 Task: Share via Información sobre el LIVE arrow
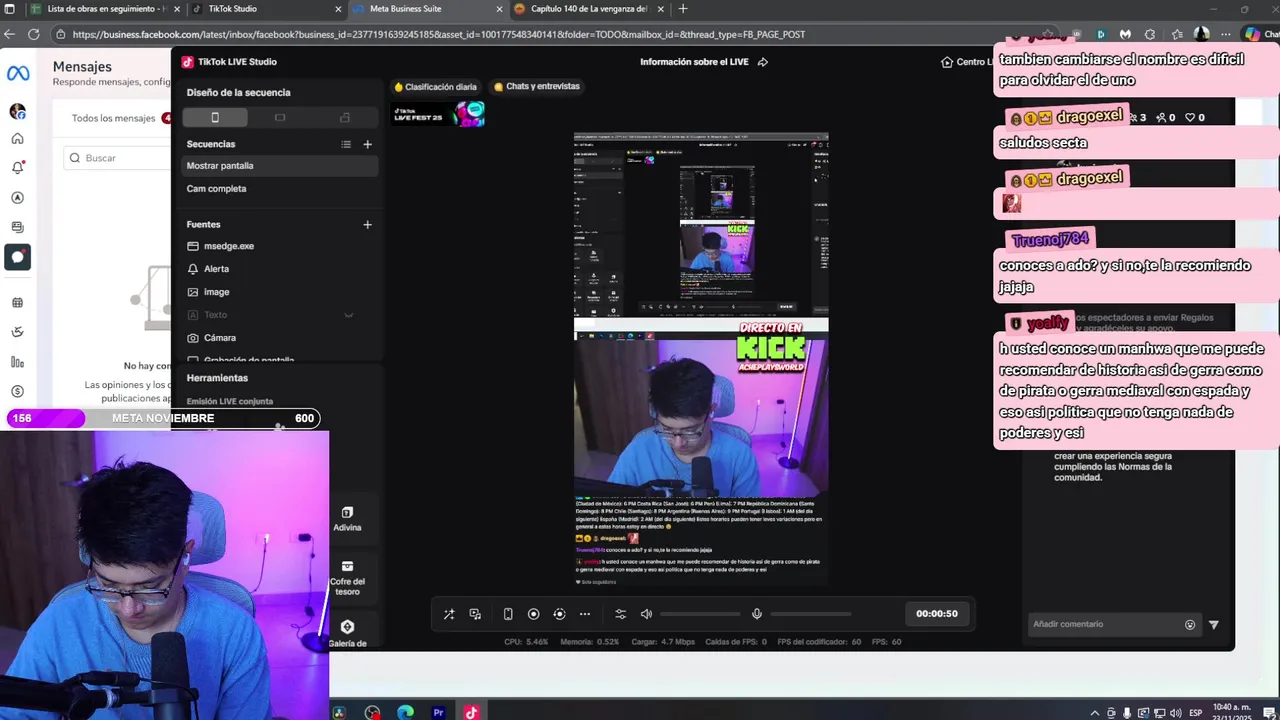pyautogui.click(x=763, y=62)
